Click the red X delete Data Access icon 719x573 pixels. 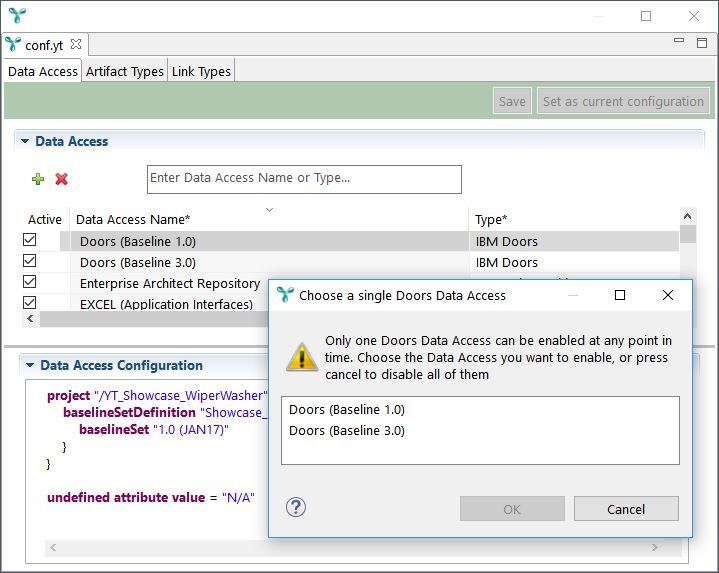click(61, 179)
